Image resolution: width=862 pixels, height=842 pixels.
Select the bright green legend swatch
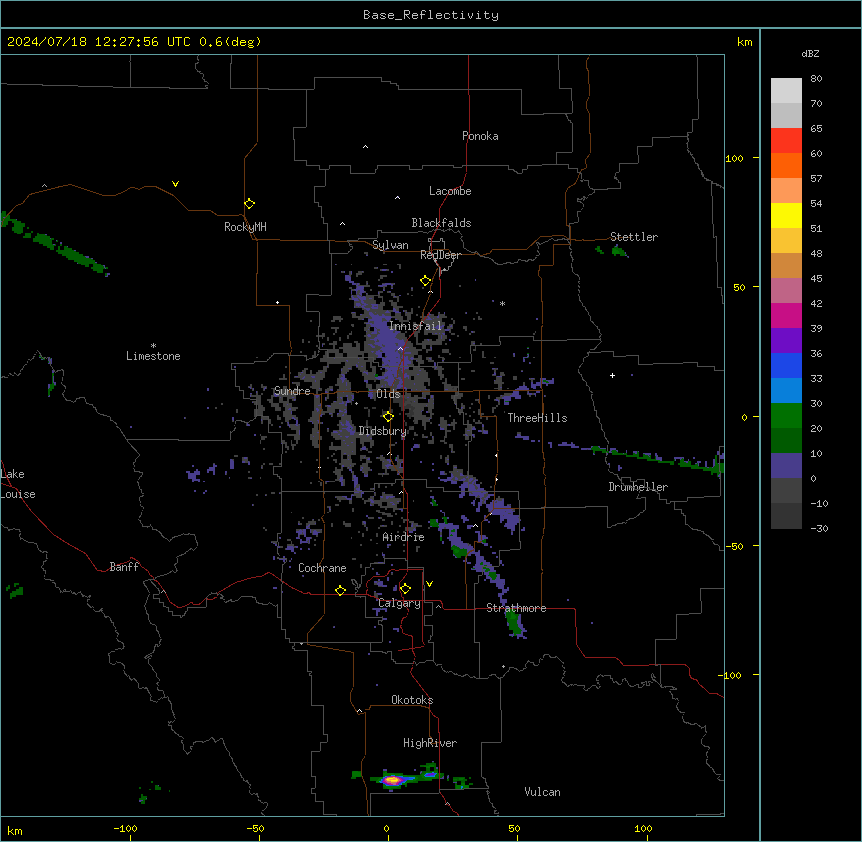(x=786, y=416)
